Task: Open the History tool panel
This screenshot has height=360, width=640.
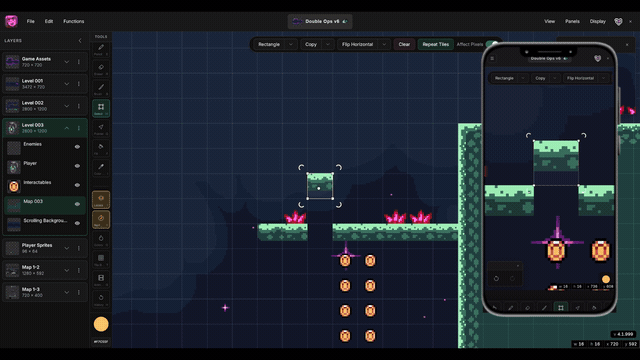Action: (x=101, y=299)
